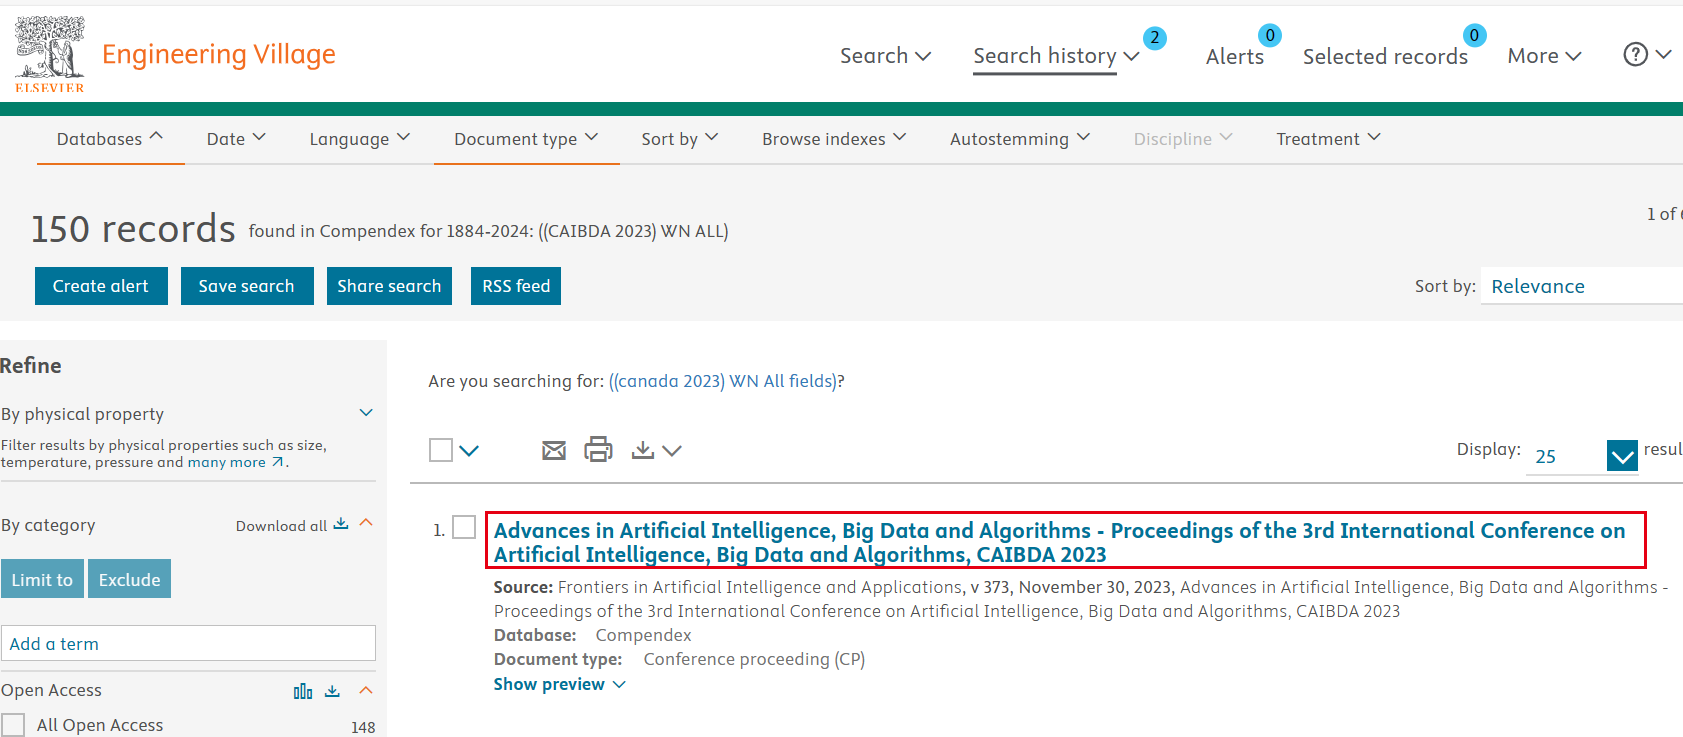This screenshot has height=737, width=1683.
Task: Click Save search button
Action: [x=247, y=286]
